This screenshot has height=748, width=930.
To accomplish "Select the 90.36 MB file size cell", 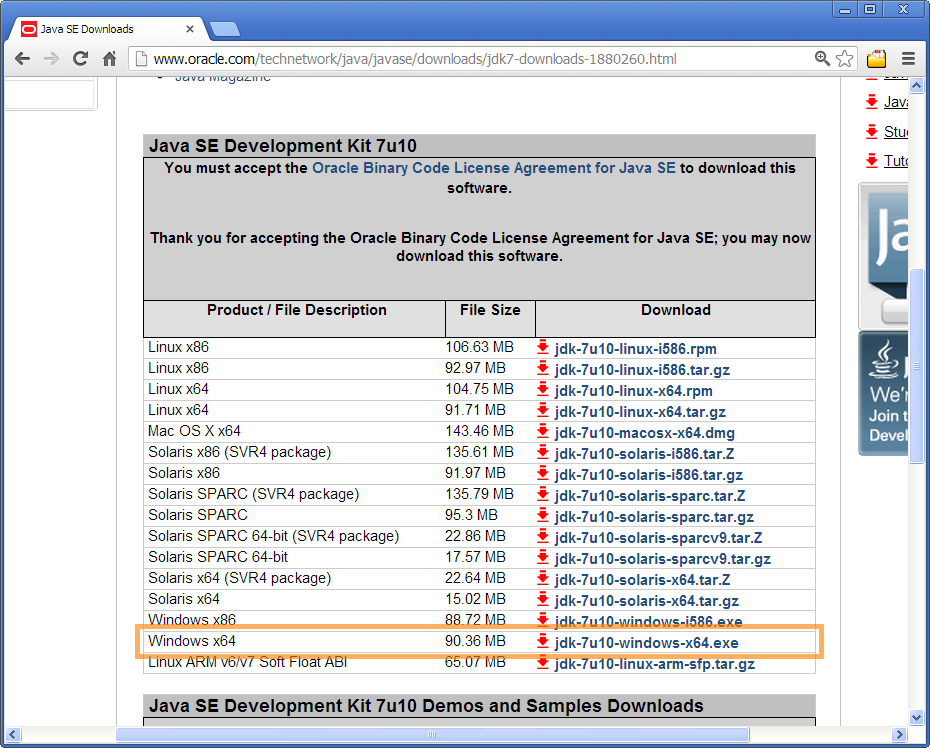I will [x=490, y=641].
